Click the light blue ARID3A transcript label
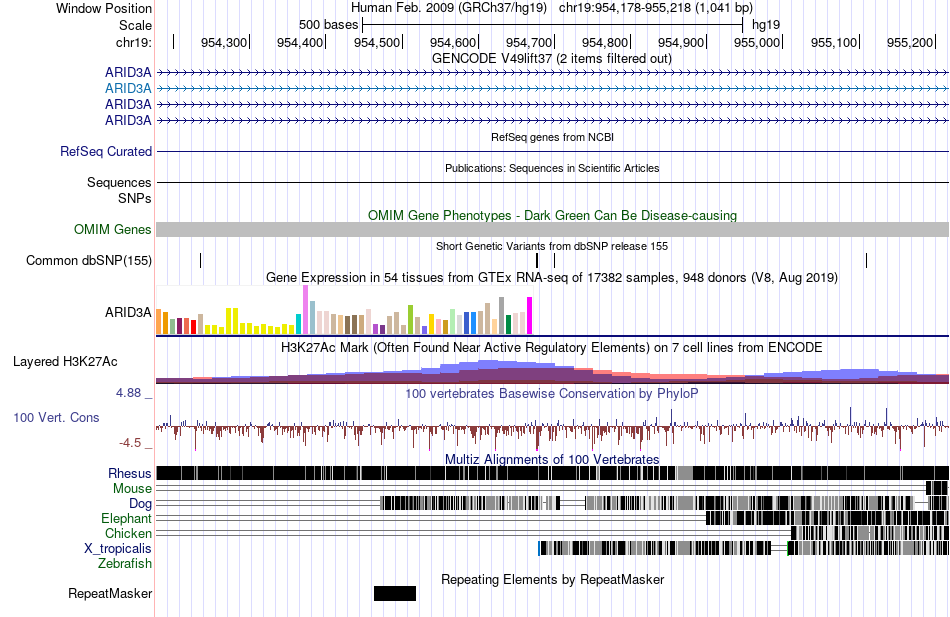950x617 pixels. [128, 88]
